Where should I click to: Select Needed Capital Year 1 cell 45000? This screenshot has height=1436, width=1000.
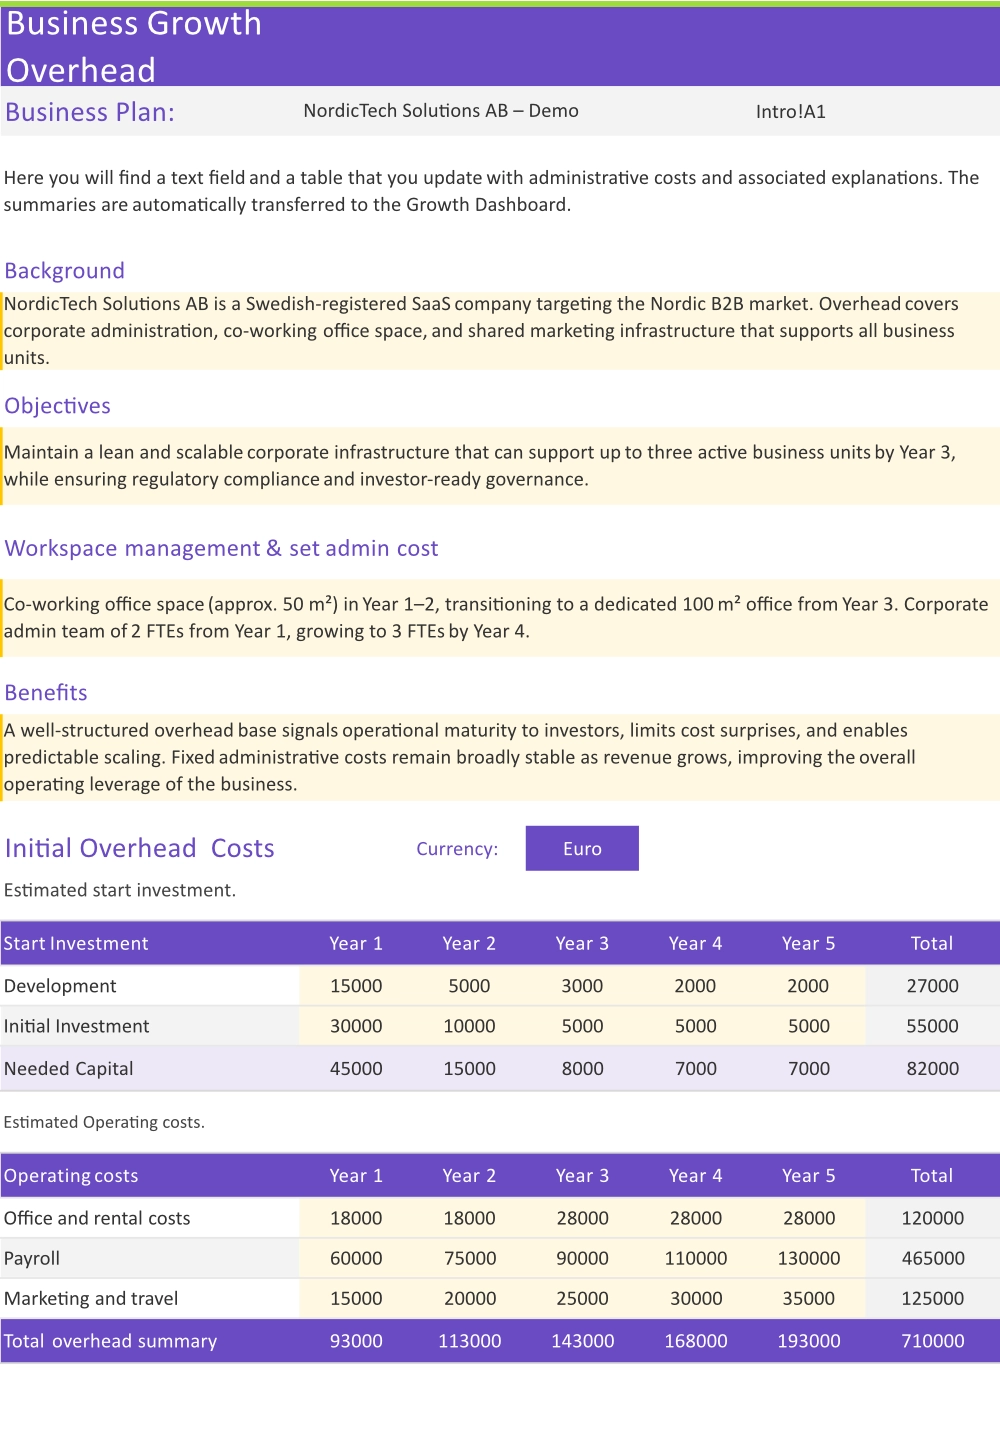point(356,1068)
